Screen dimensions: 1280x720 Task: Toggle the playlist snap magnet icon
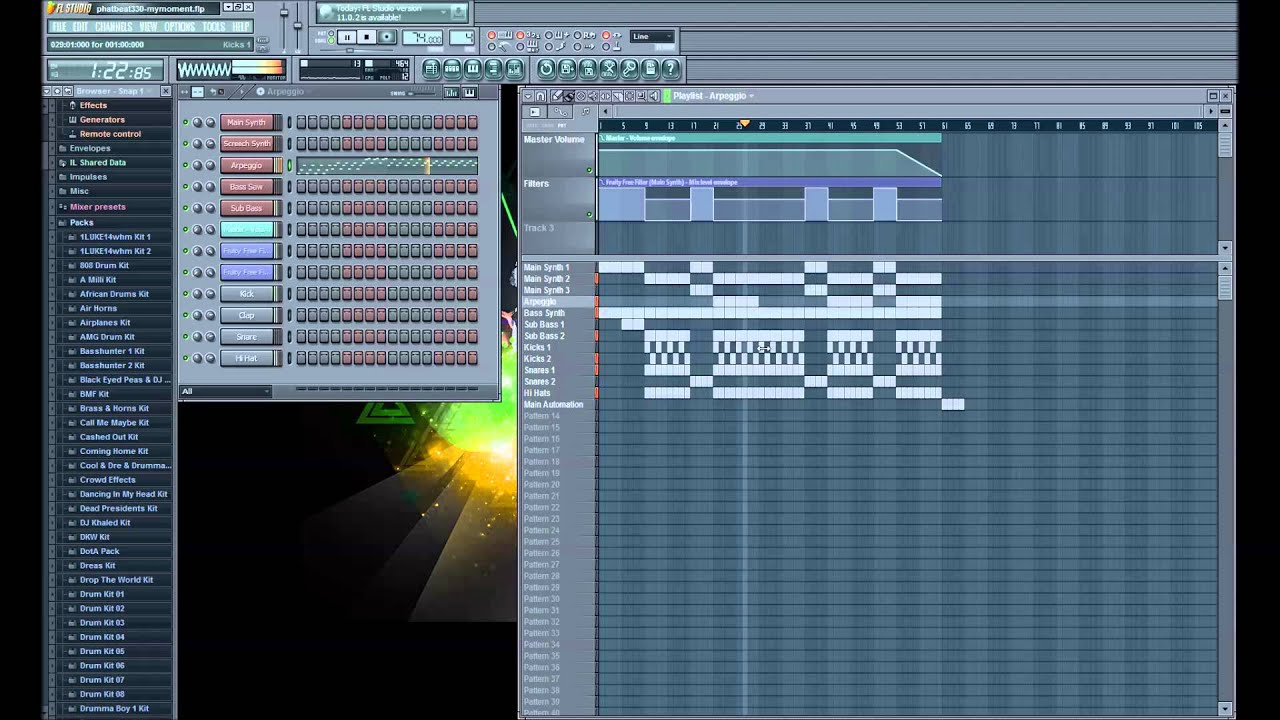[x=541, y=96]
